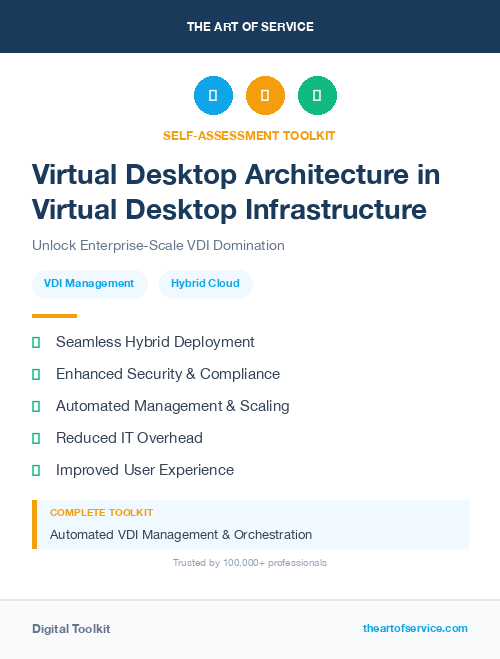Click the icon beside Improved User Experience
The height and width of the screenshot is (659, 500).
[36, 470]
